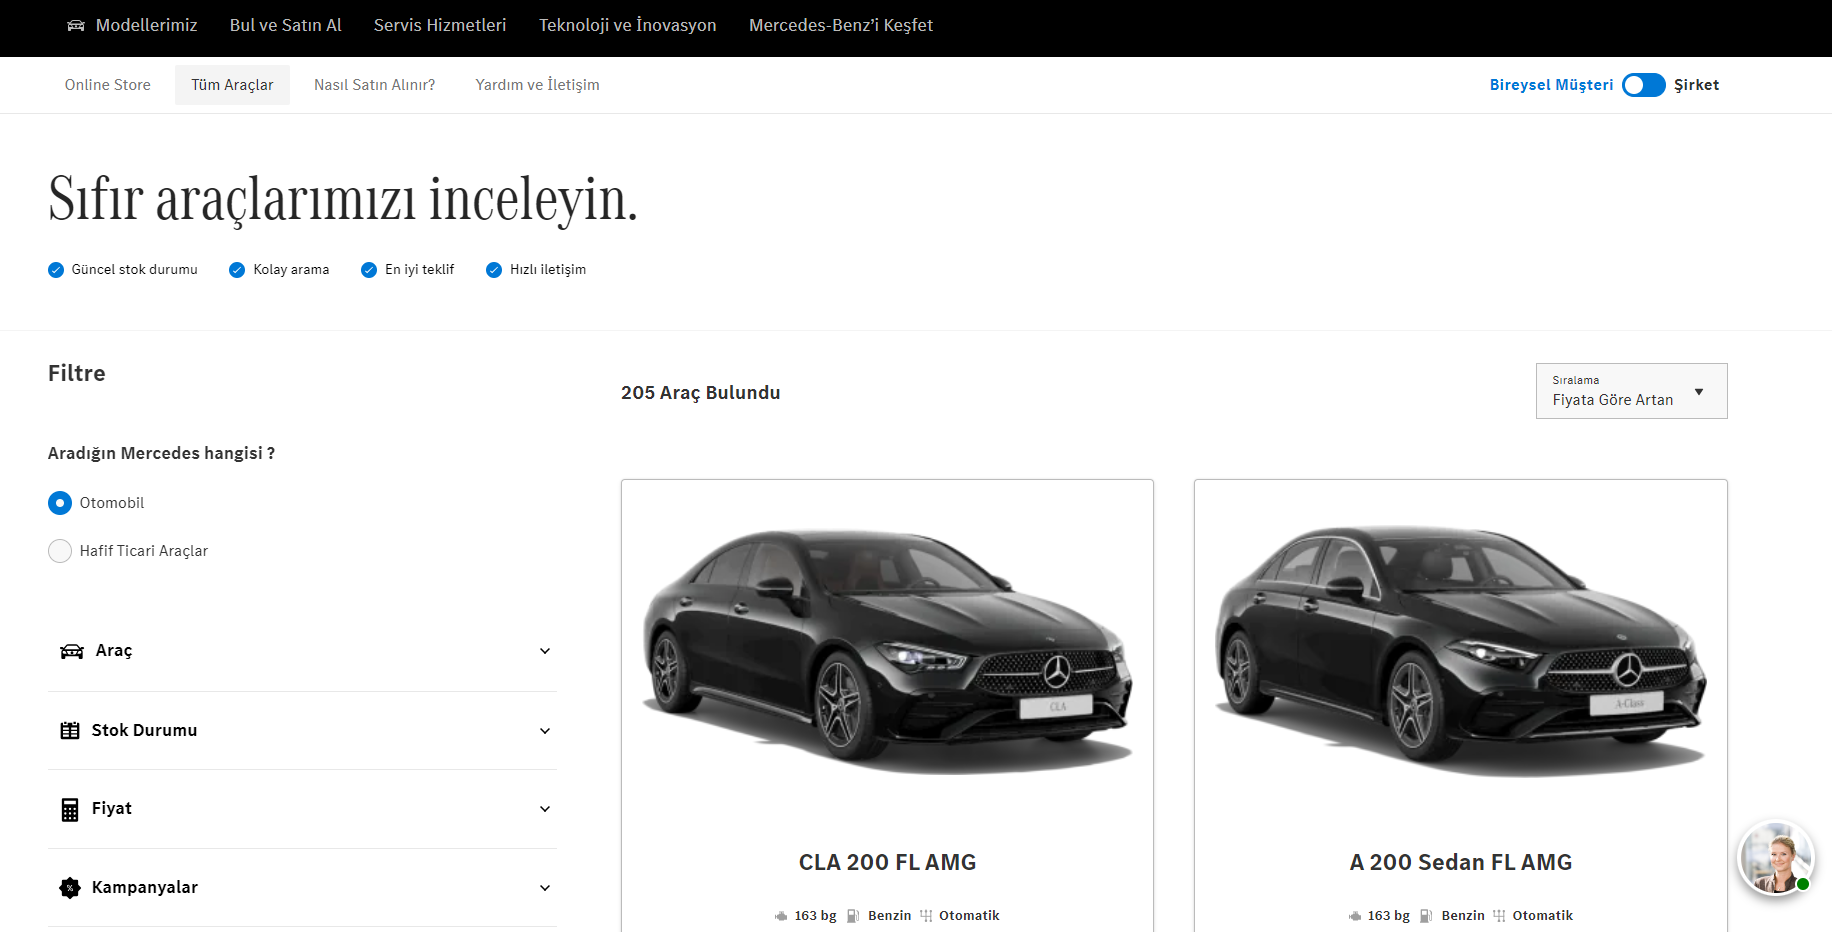Click the Otomatik label on CLA 200 card

pyautogui.click(x=969, y=916)
